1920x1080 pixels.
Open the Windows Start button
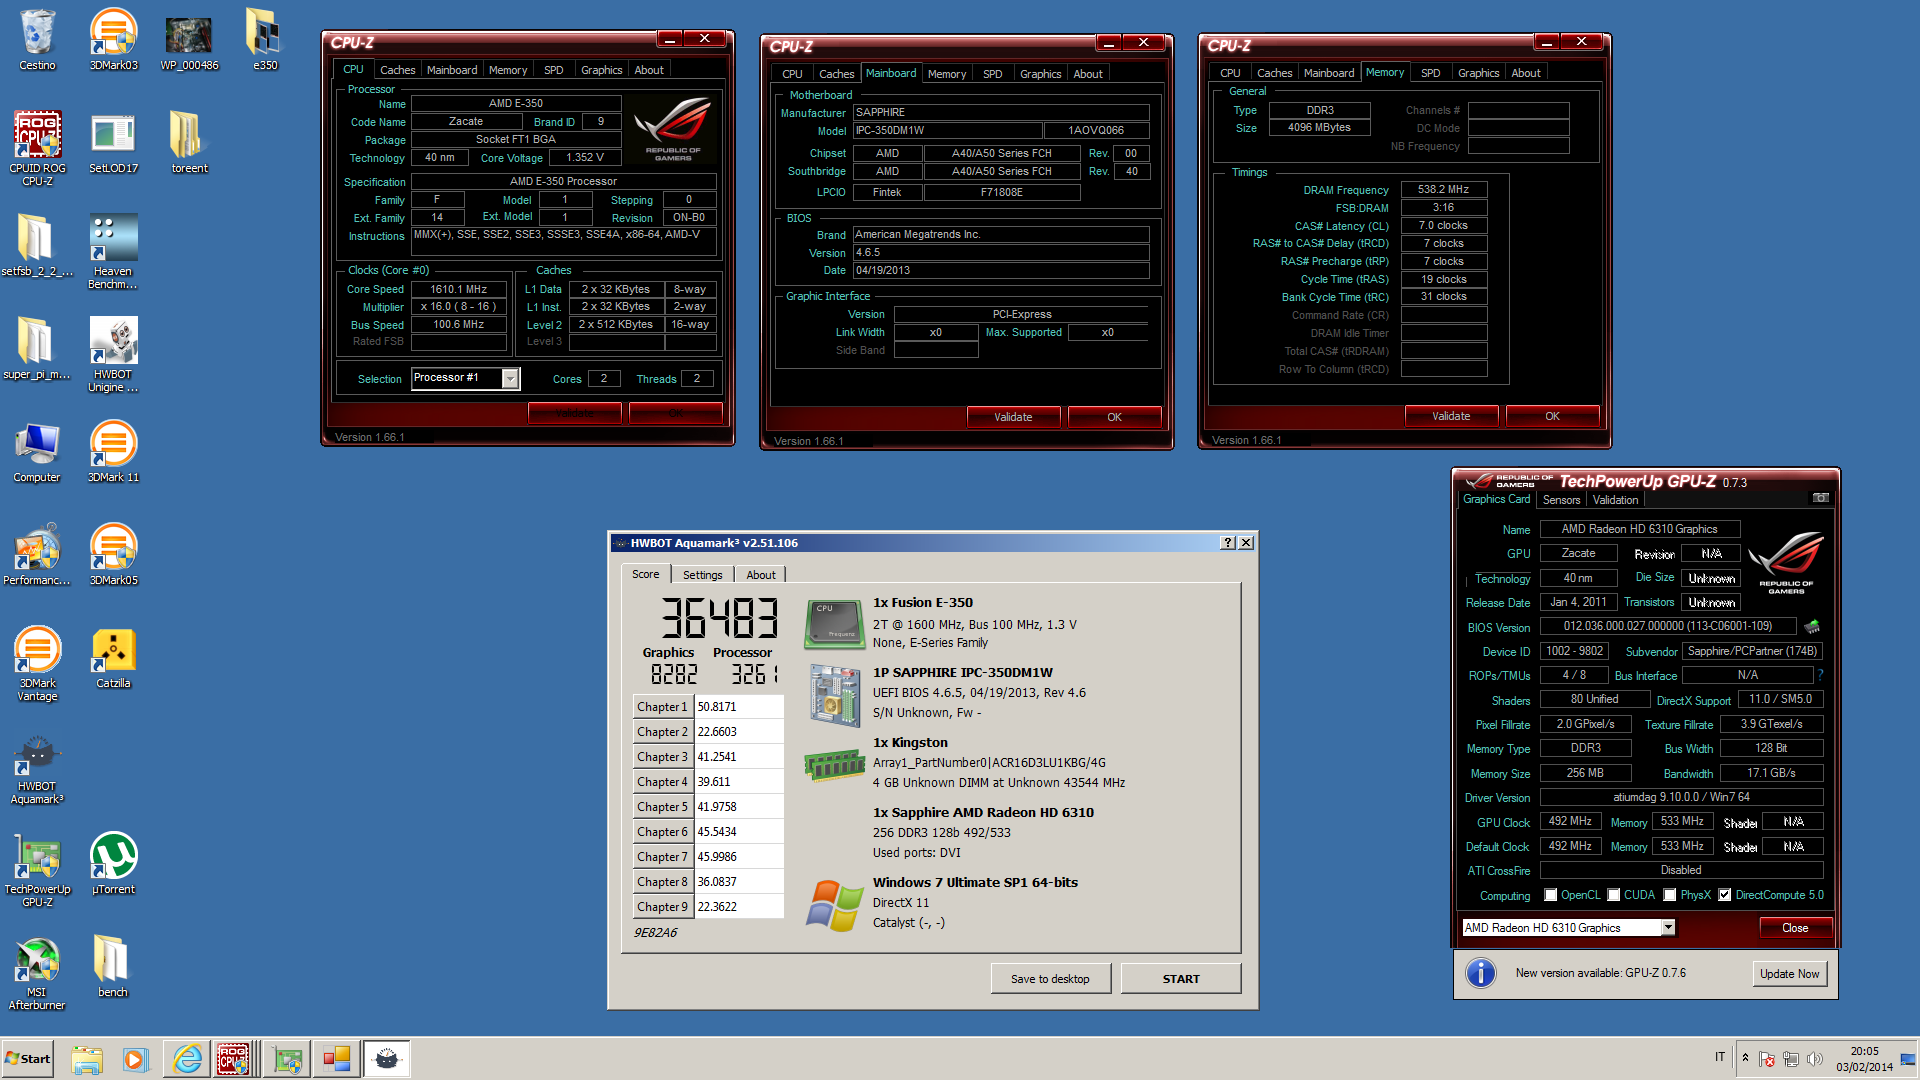[x=28, y=1059]
